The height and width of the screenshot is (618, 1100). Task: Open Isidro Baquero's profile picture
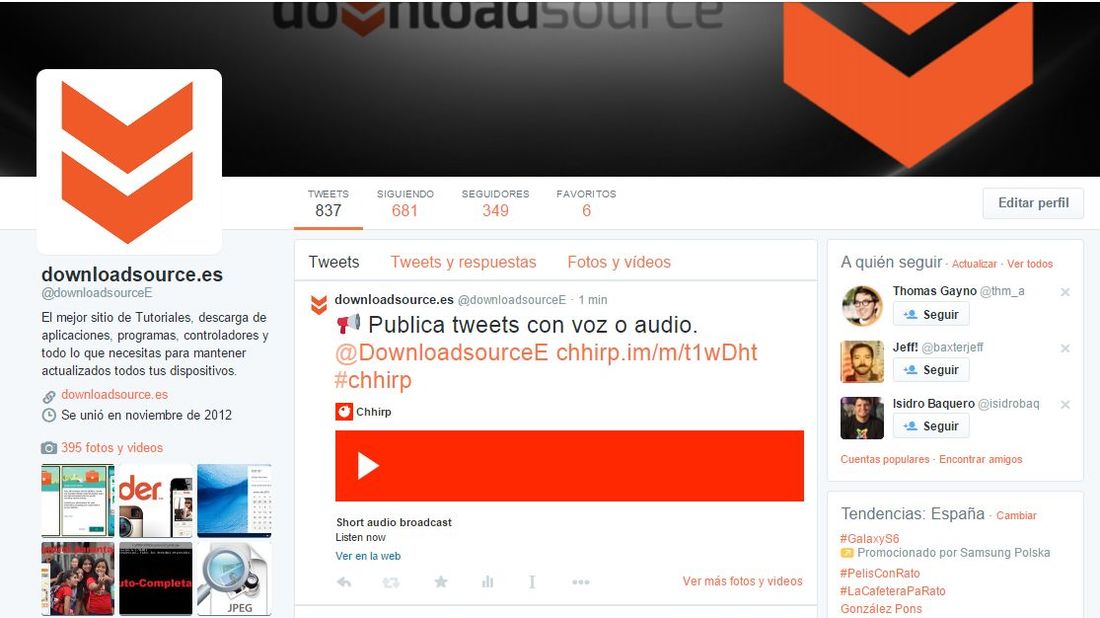tap(862, 418)
